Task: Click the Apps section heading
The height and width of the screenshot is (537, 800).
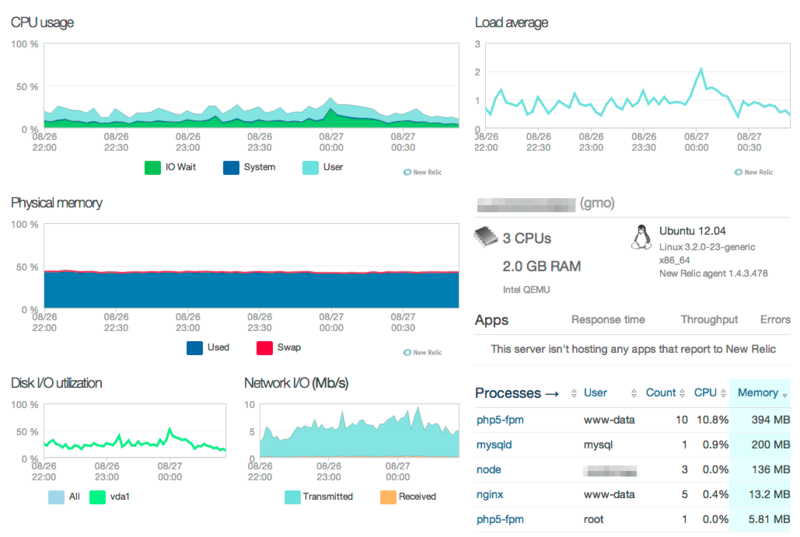Action: 491,321
